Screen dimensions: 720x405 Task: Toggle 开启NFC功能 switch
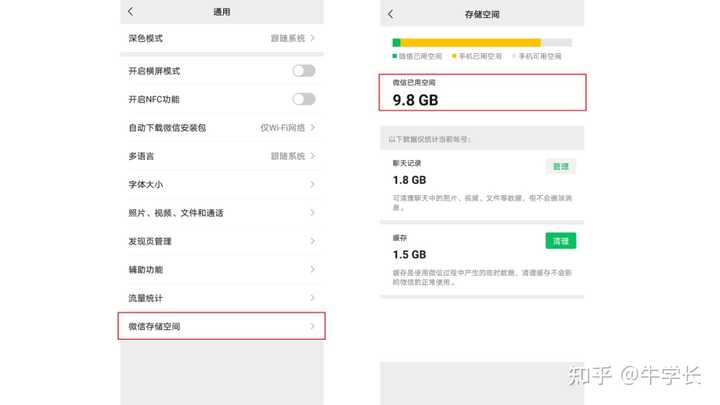pyautogui.click(x=304, y=99)
